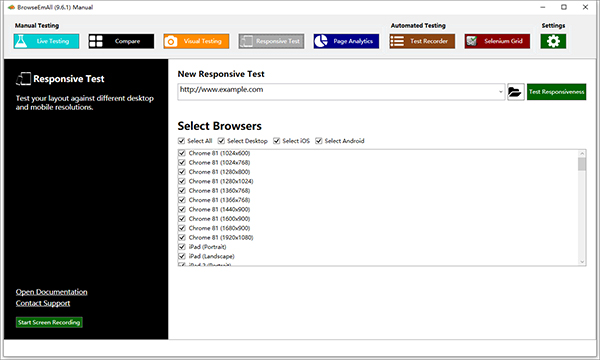
Task: Maximize the BrowseEmAll window
Action: (564, 7)
